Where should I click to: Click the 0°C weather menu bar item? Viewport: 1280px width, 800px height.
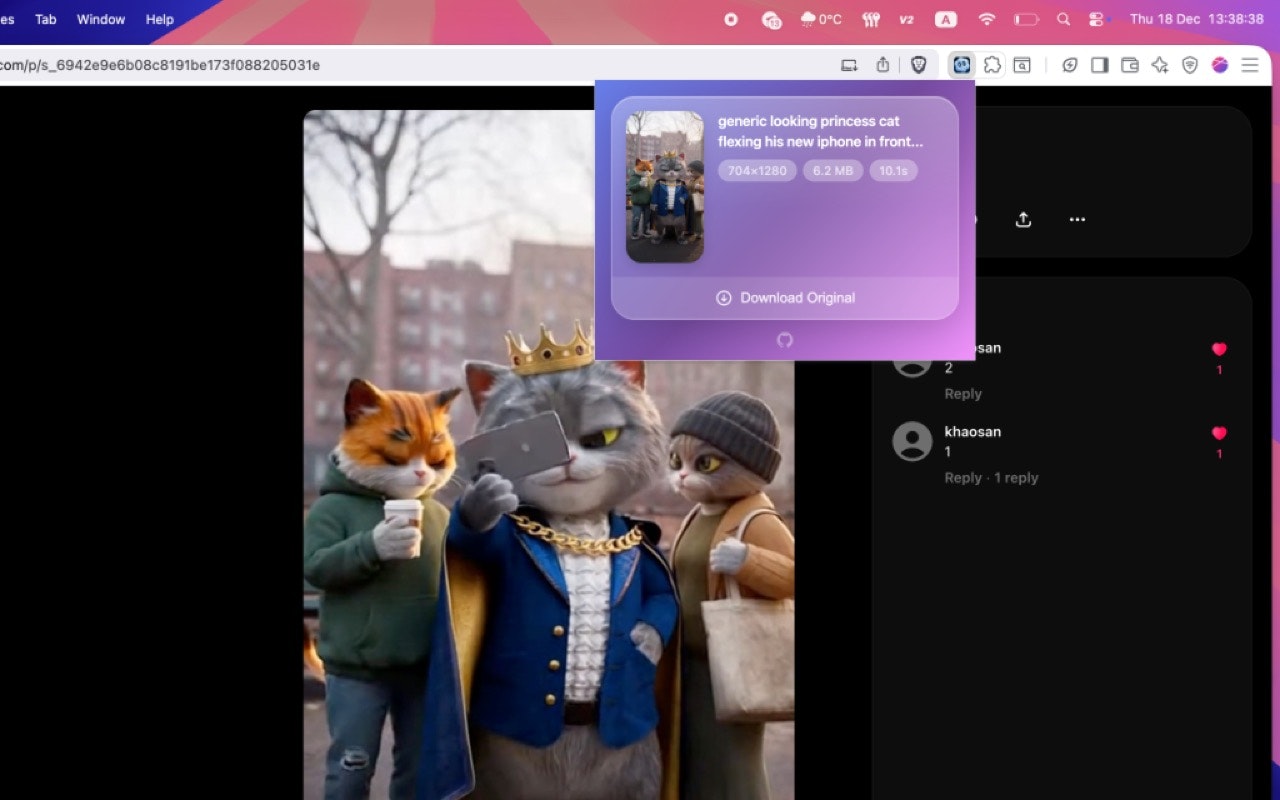[x=821, y=19]
